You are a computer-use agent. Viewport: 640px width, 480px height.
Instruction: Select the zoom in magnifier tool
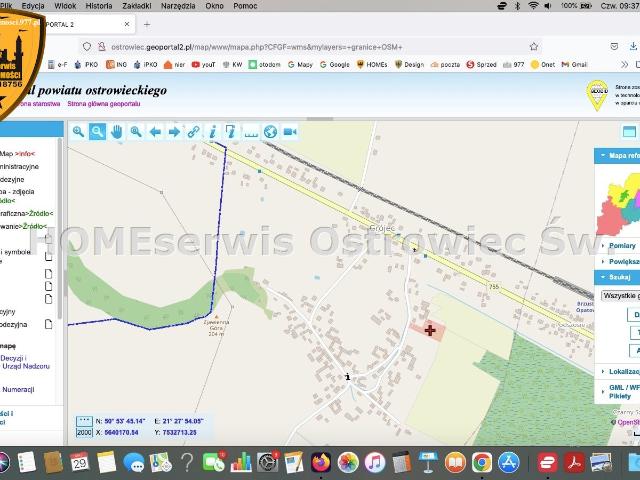(x=78, y=131)
